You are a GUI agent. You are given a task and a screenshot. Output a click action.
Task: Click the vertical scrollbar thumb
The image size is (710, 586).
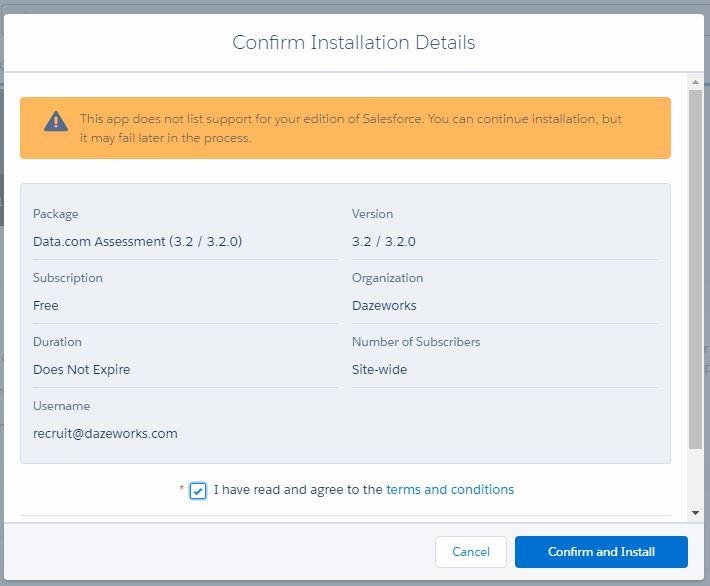pyautogui.click(x=696, y=269)
